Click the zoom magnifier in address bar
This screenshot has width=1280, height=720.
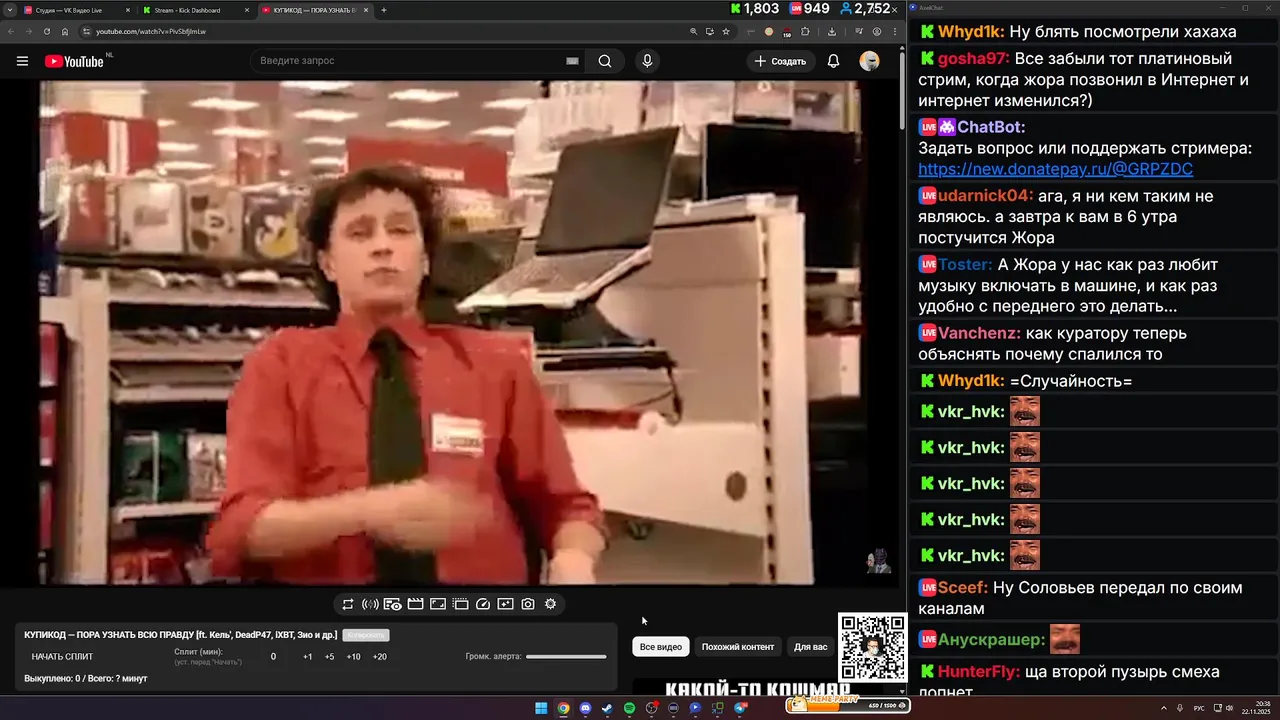694,31
